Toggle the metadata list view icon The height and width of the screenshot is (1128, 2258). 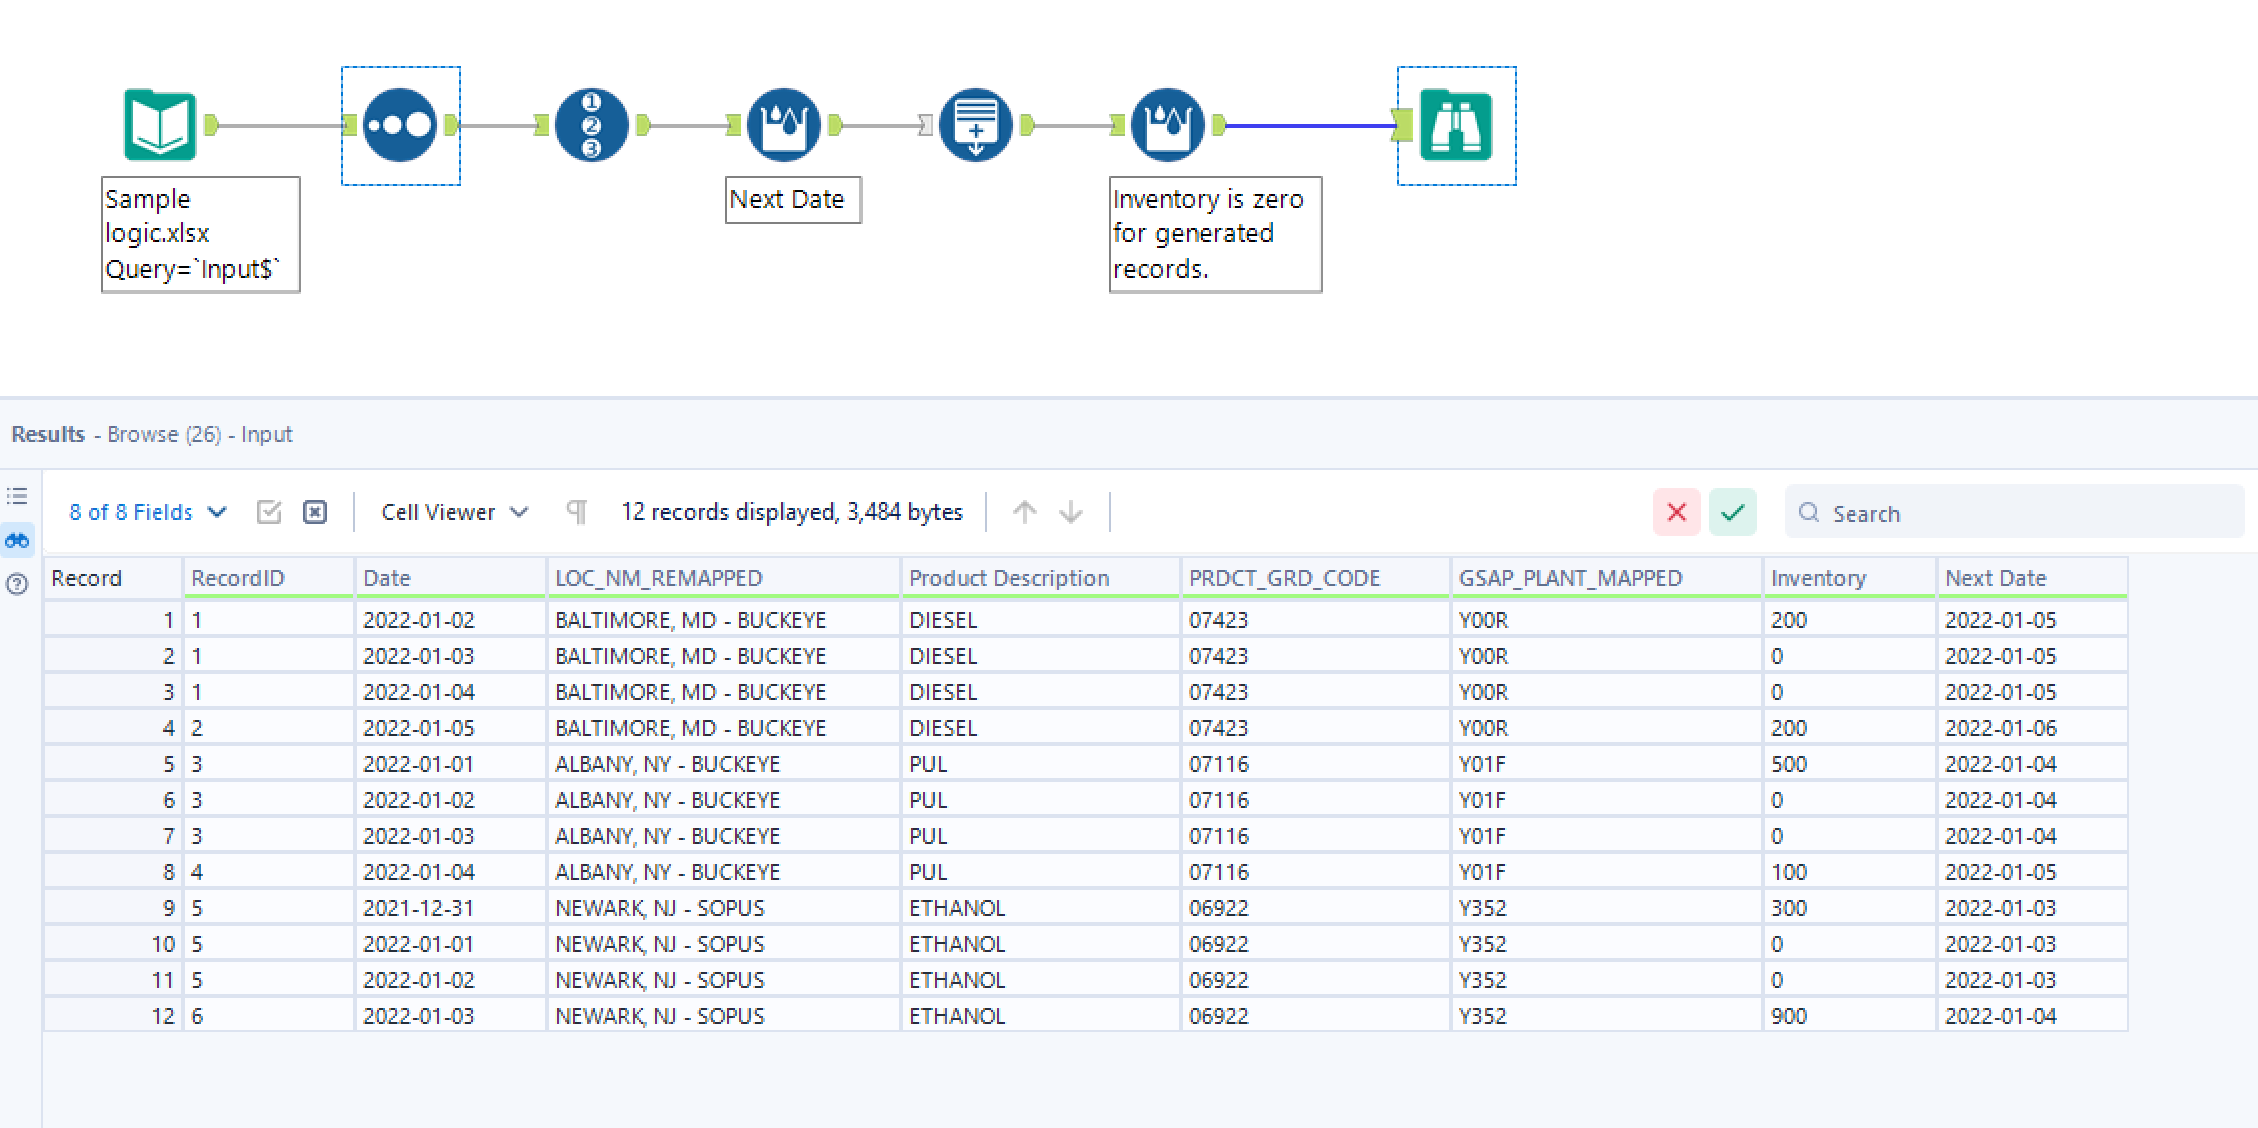[17, 496]
